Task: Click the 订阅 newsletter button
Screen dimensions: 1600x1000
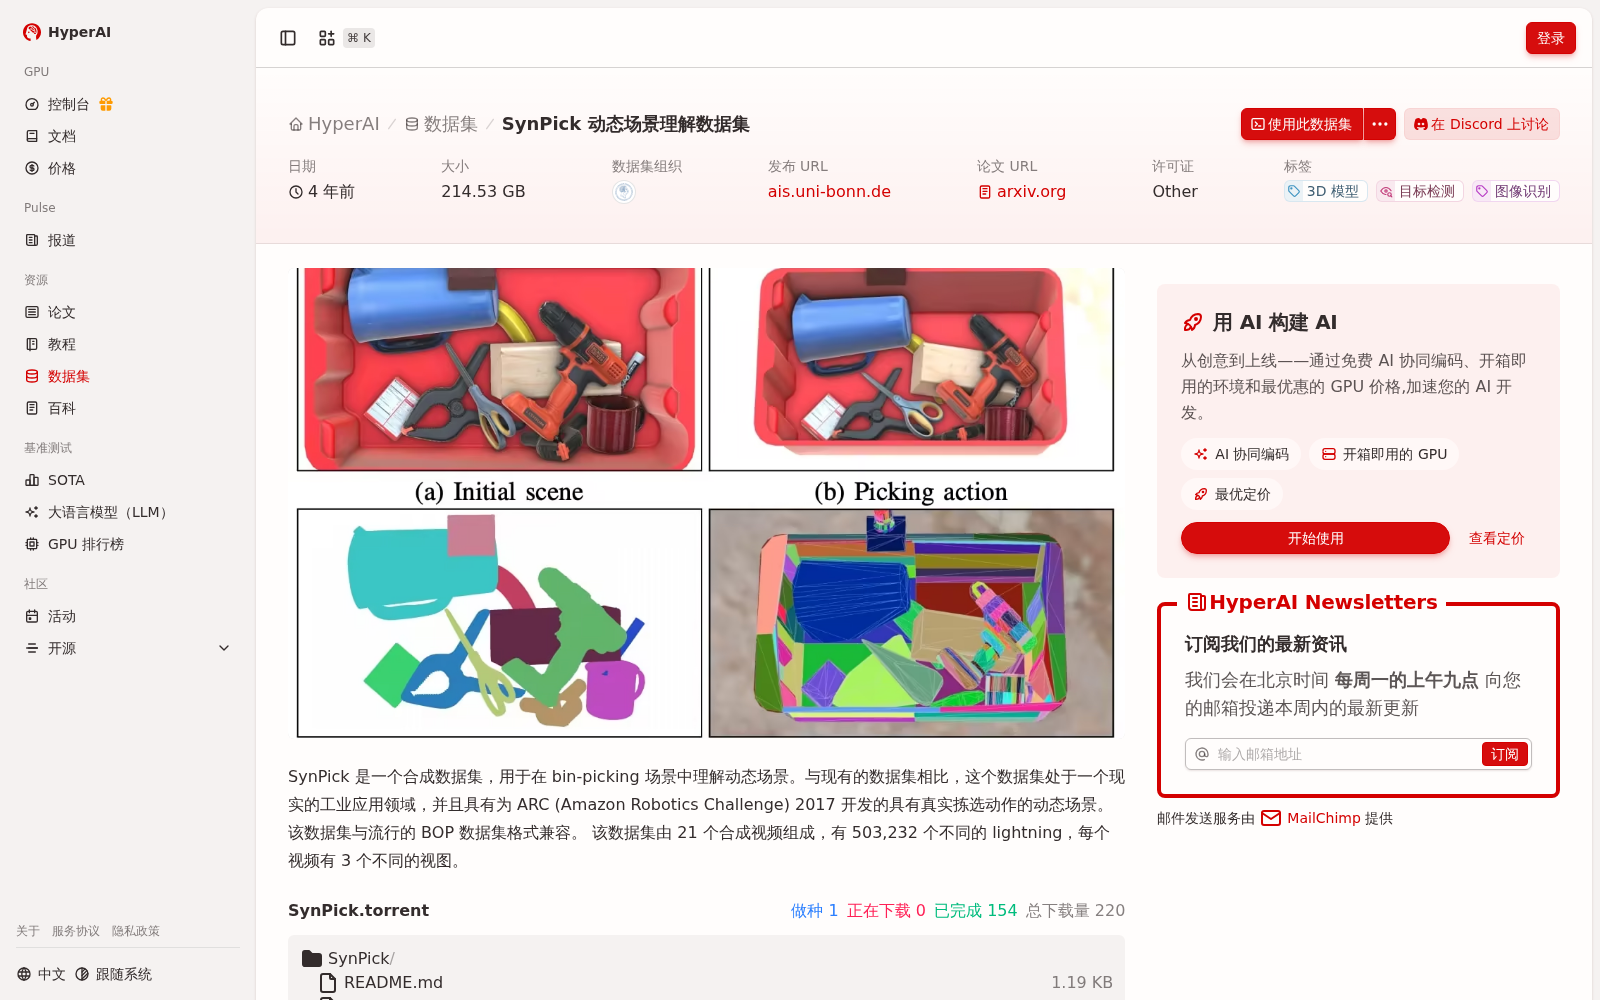Action: (x=1504, y=754)
